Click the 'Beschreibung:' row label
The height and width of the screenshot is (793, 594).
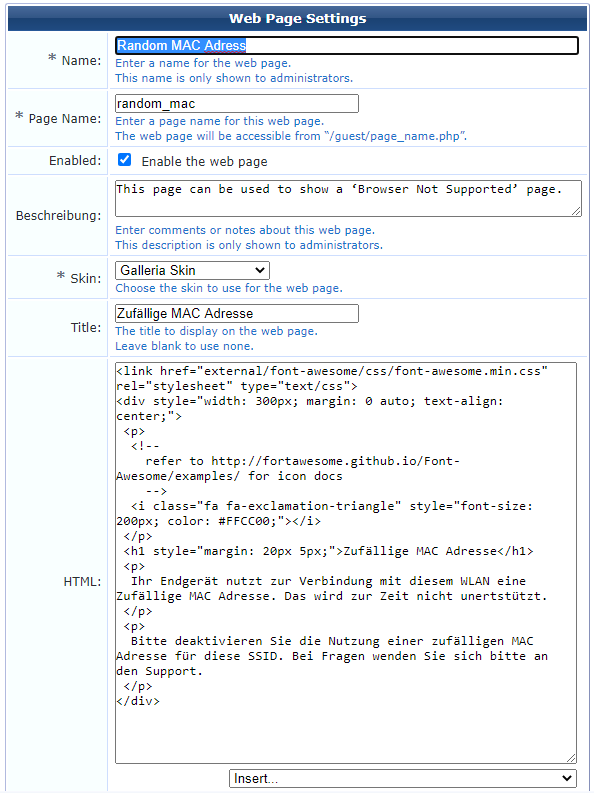pyautogui.click(x=58, y=215)
